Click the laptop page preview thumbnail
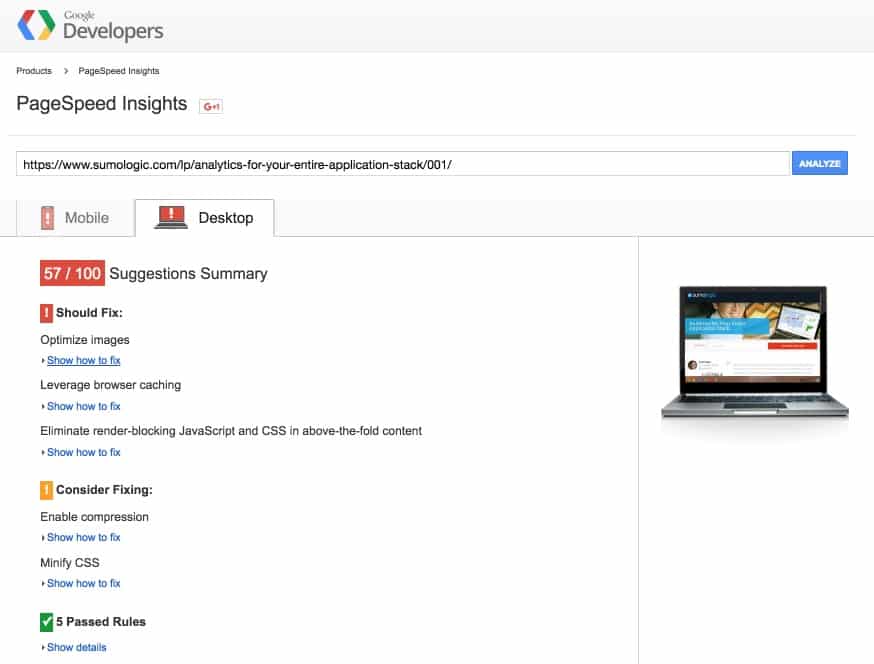Viewport: 874px width, 664px height. [755, 353]
